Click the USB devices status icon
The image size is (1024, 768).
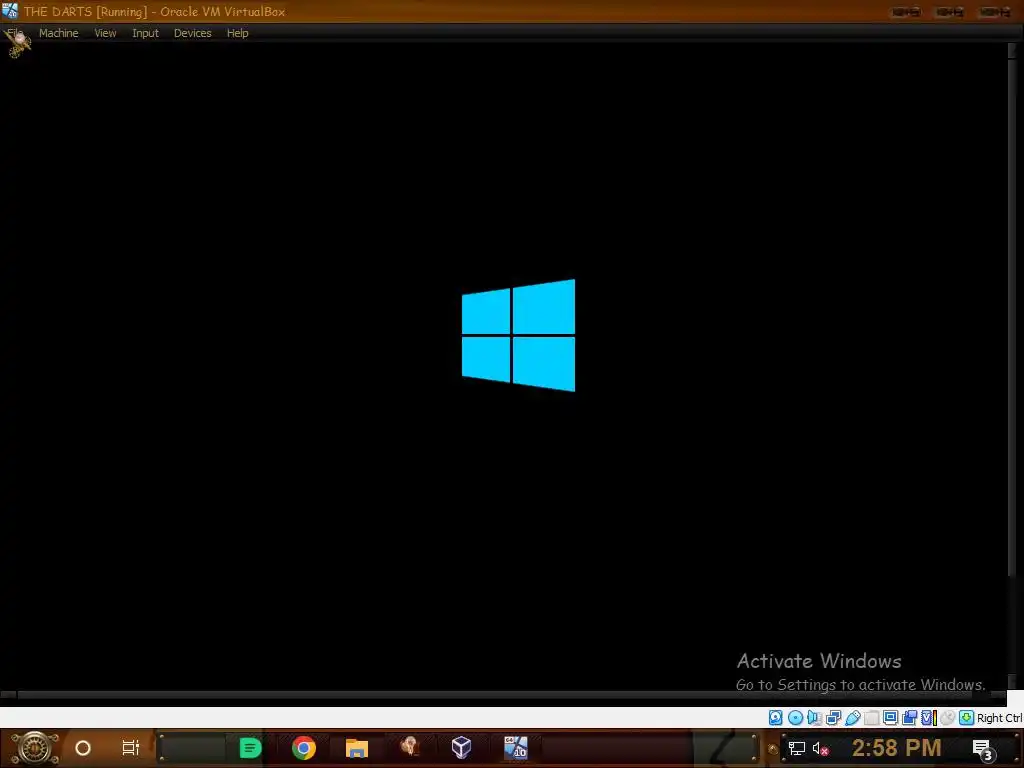852,718
